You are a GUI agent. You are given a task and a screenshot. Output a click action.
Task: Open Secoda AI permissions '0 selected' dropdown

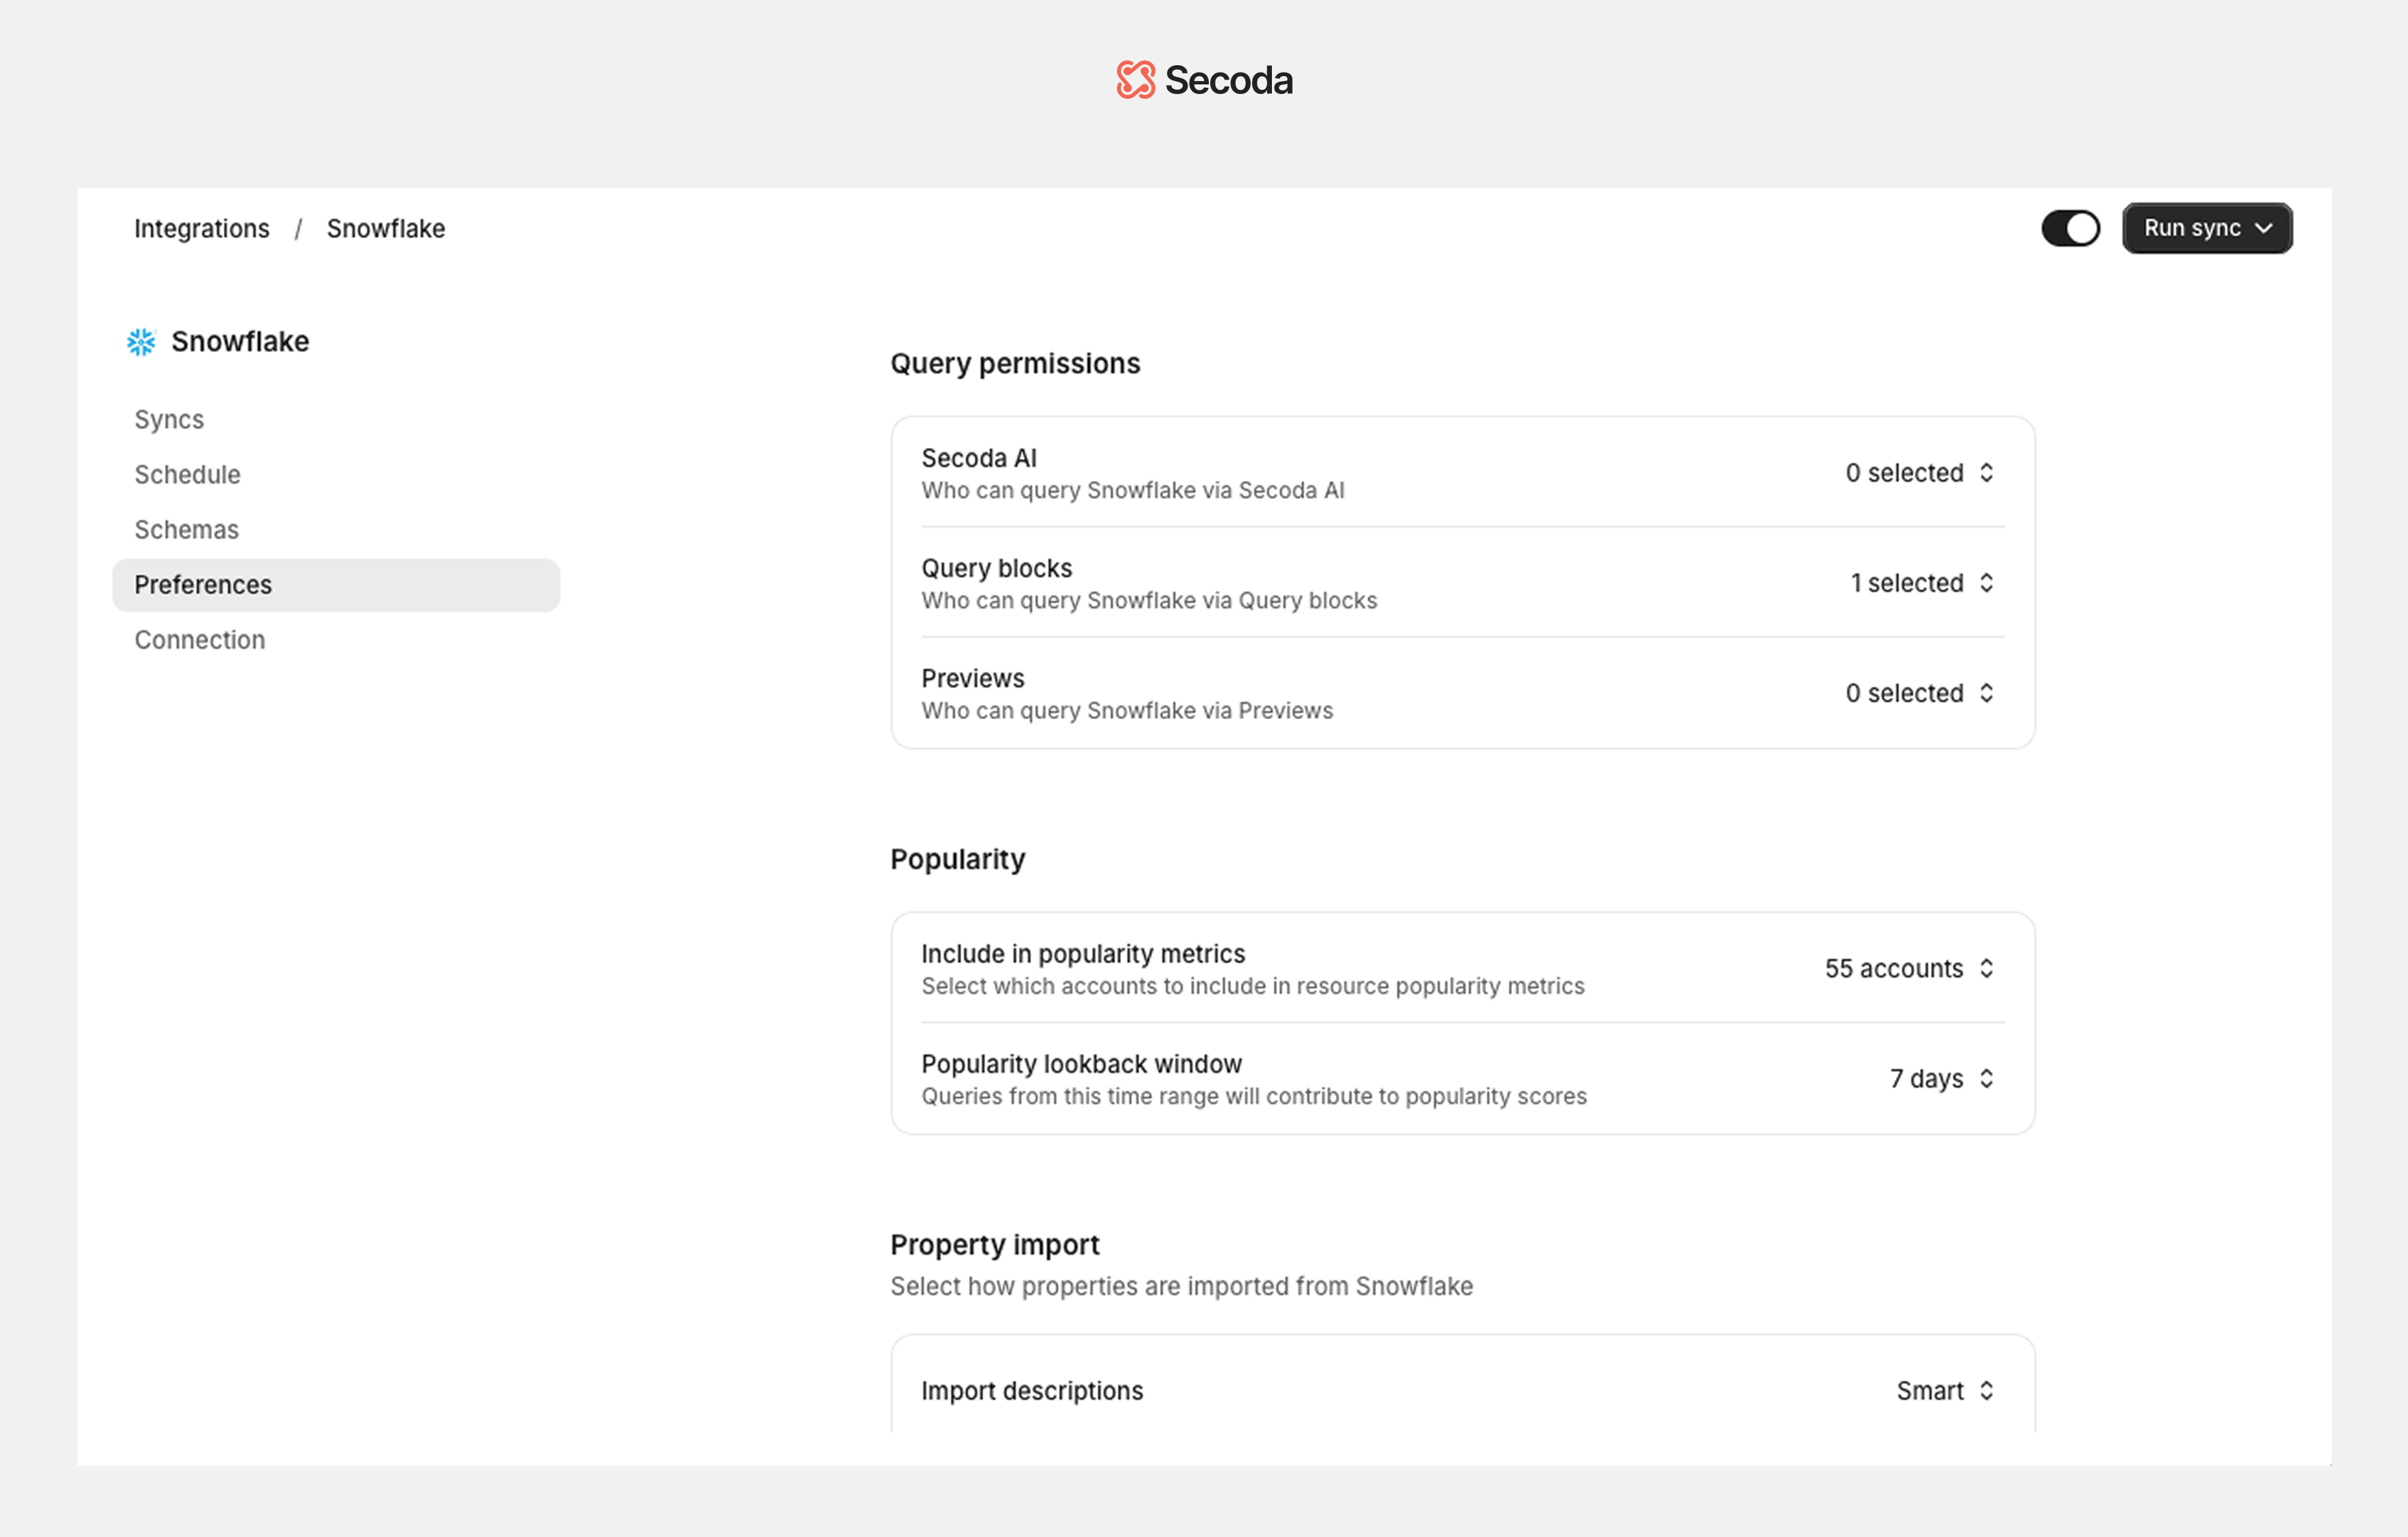[1920, 472]
